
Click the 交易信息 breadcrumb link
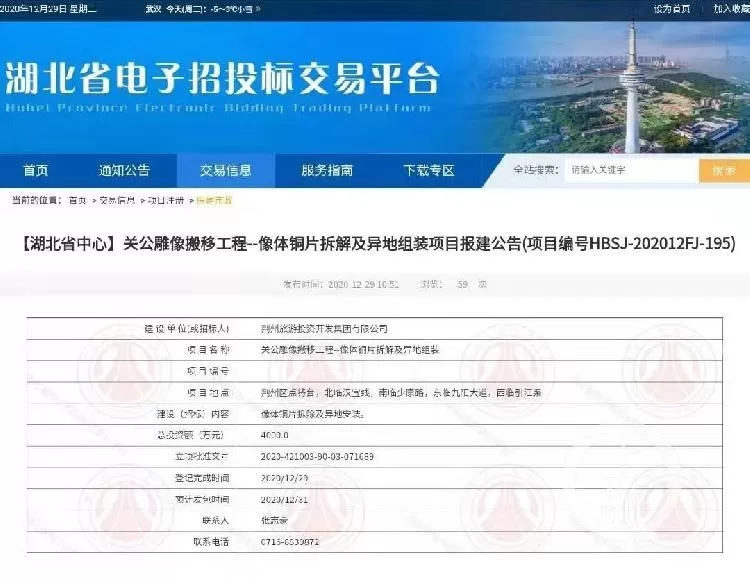click(117, 200)
